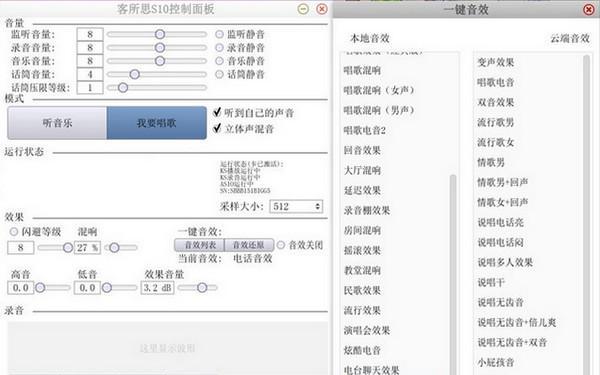The width and height of the screenshot is (600, 375).
Task: Click the 音效还原 button
Action: [249, 245]
